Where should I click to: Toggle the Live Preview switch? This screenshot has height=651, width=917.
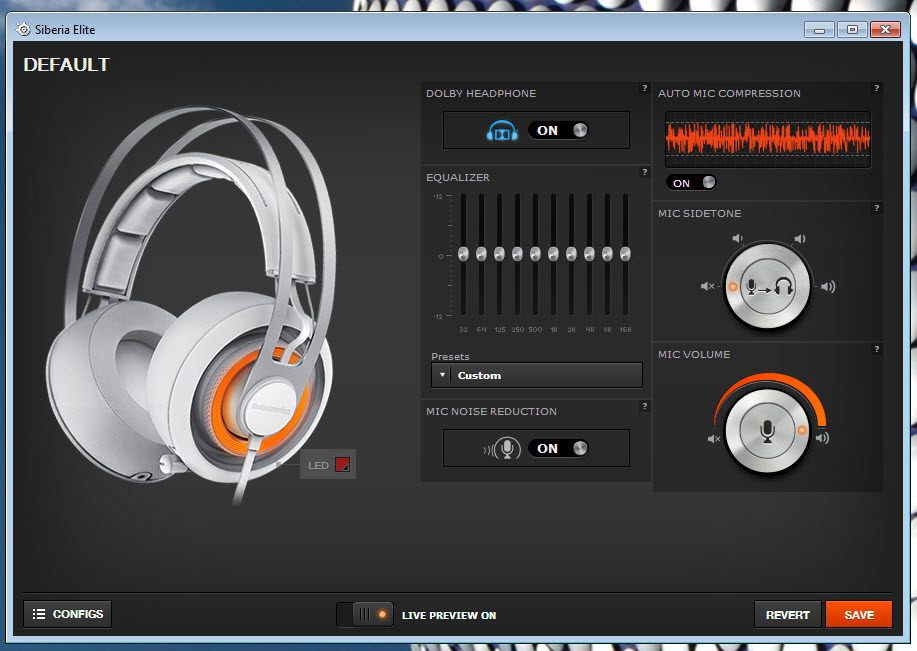[365, 615]
